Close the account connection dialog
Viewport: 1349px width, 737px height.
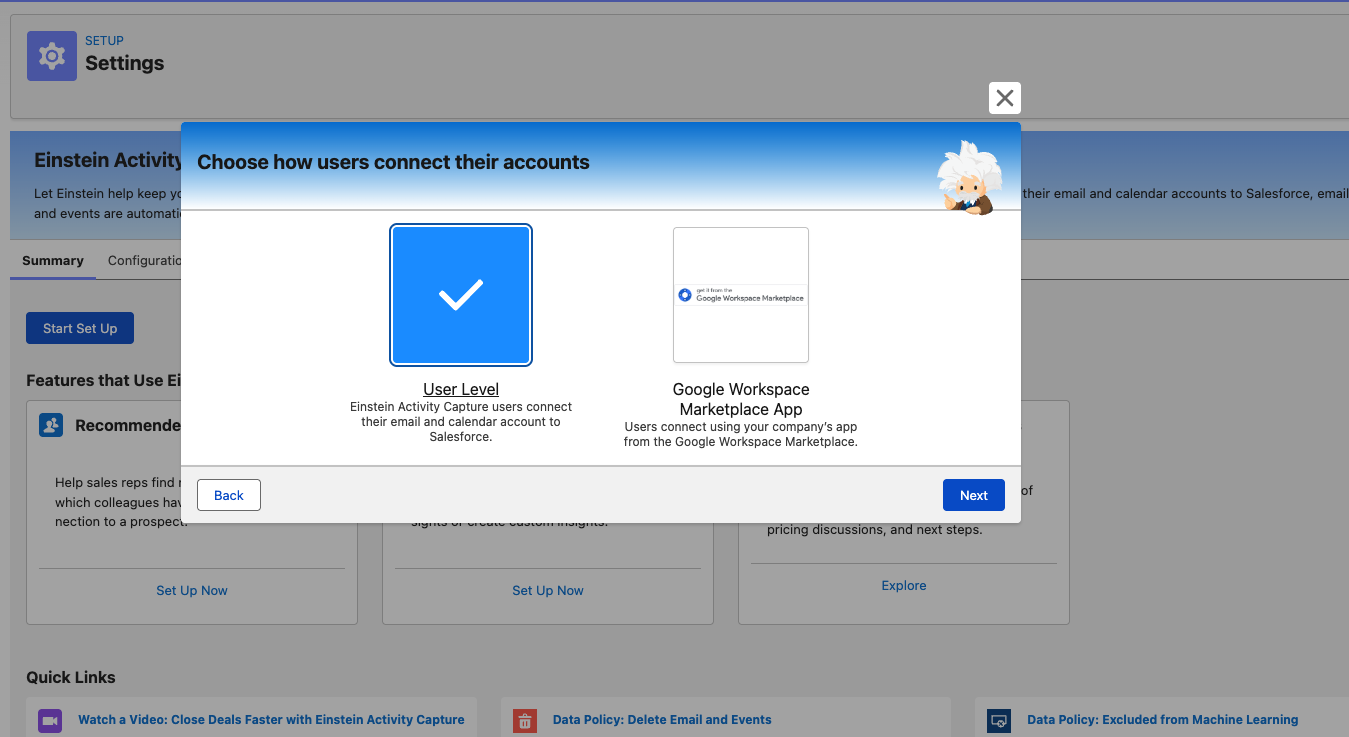click(x=1005, y=98)
